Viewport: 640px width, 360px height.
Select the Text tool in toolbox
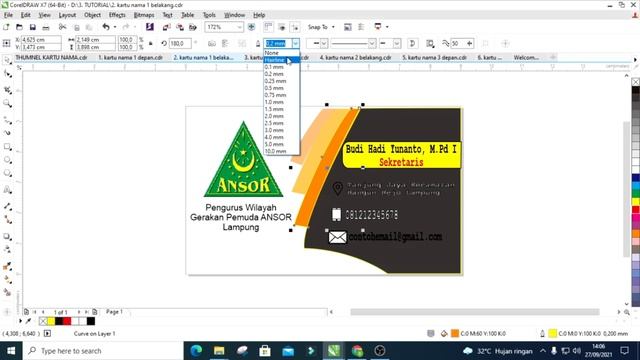(x=7, y=190)
